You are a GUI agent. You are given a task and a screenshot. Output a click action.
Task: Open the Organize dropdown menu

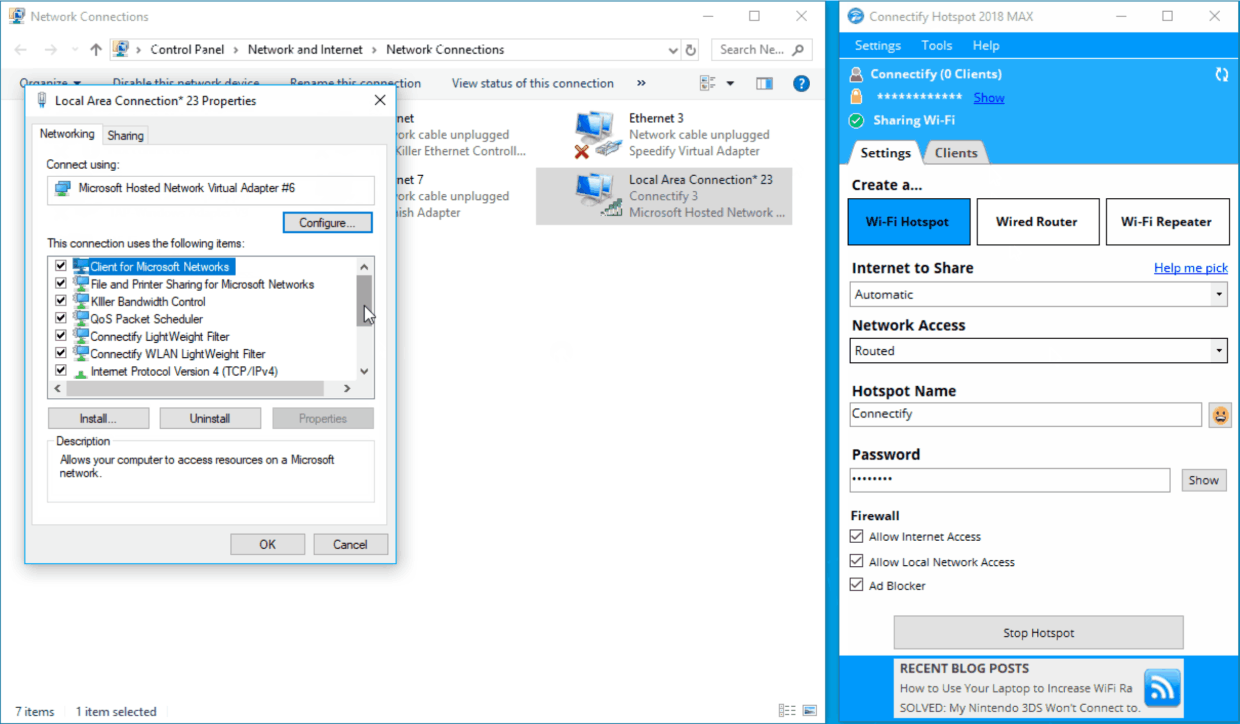click(50, 83)
